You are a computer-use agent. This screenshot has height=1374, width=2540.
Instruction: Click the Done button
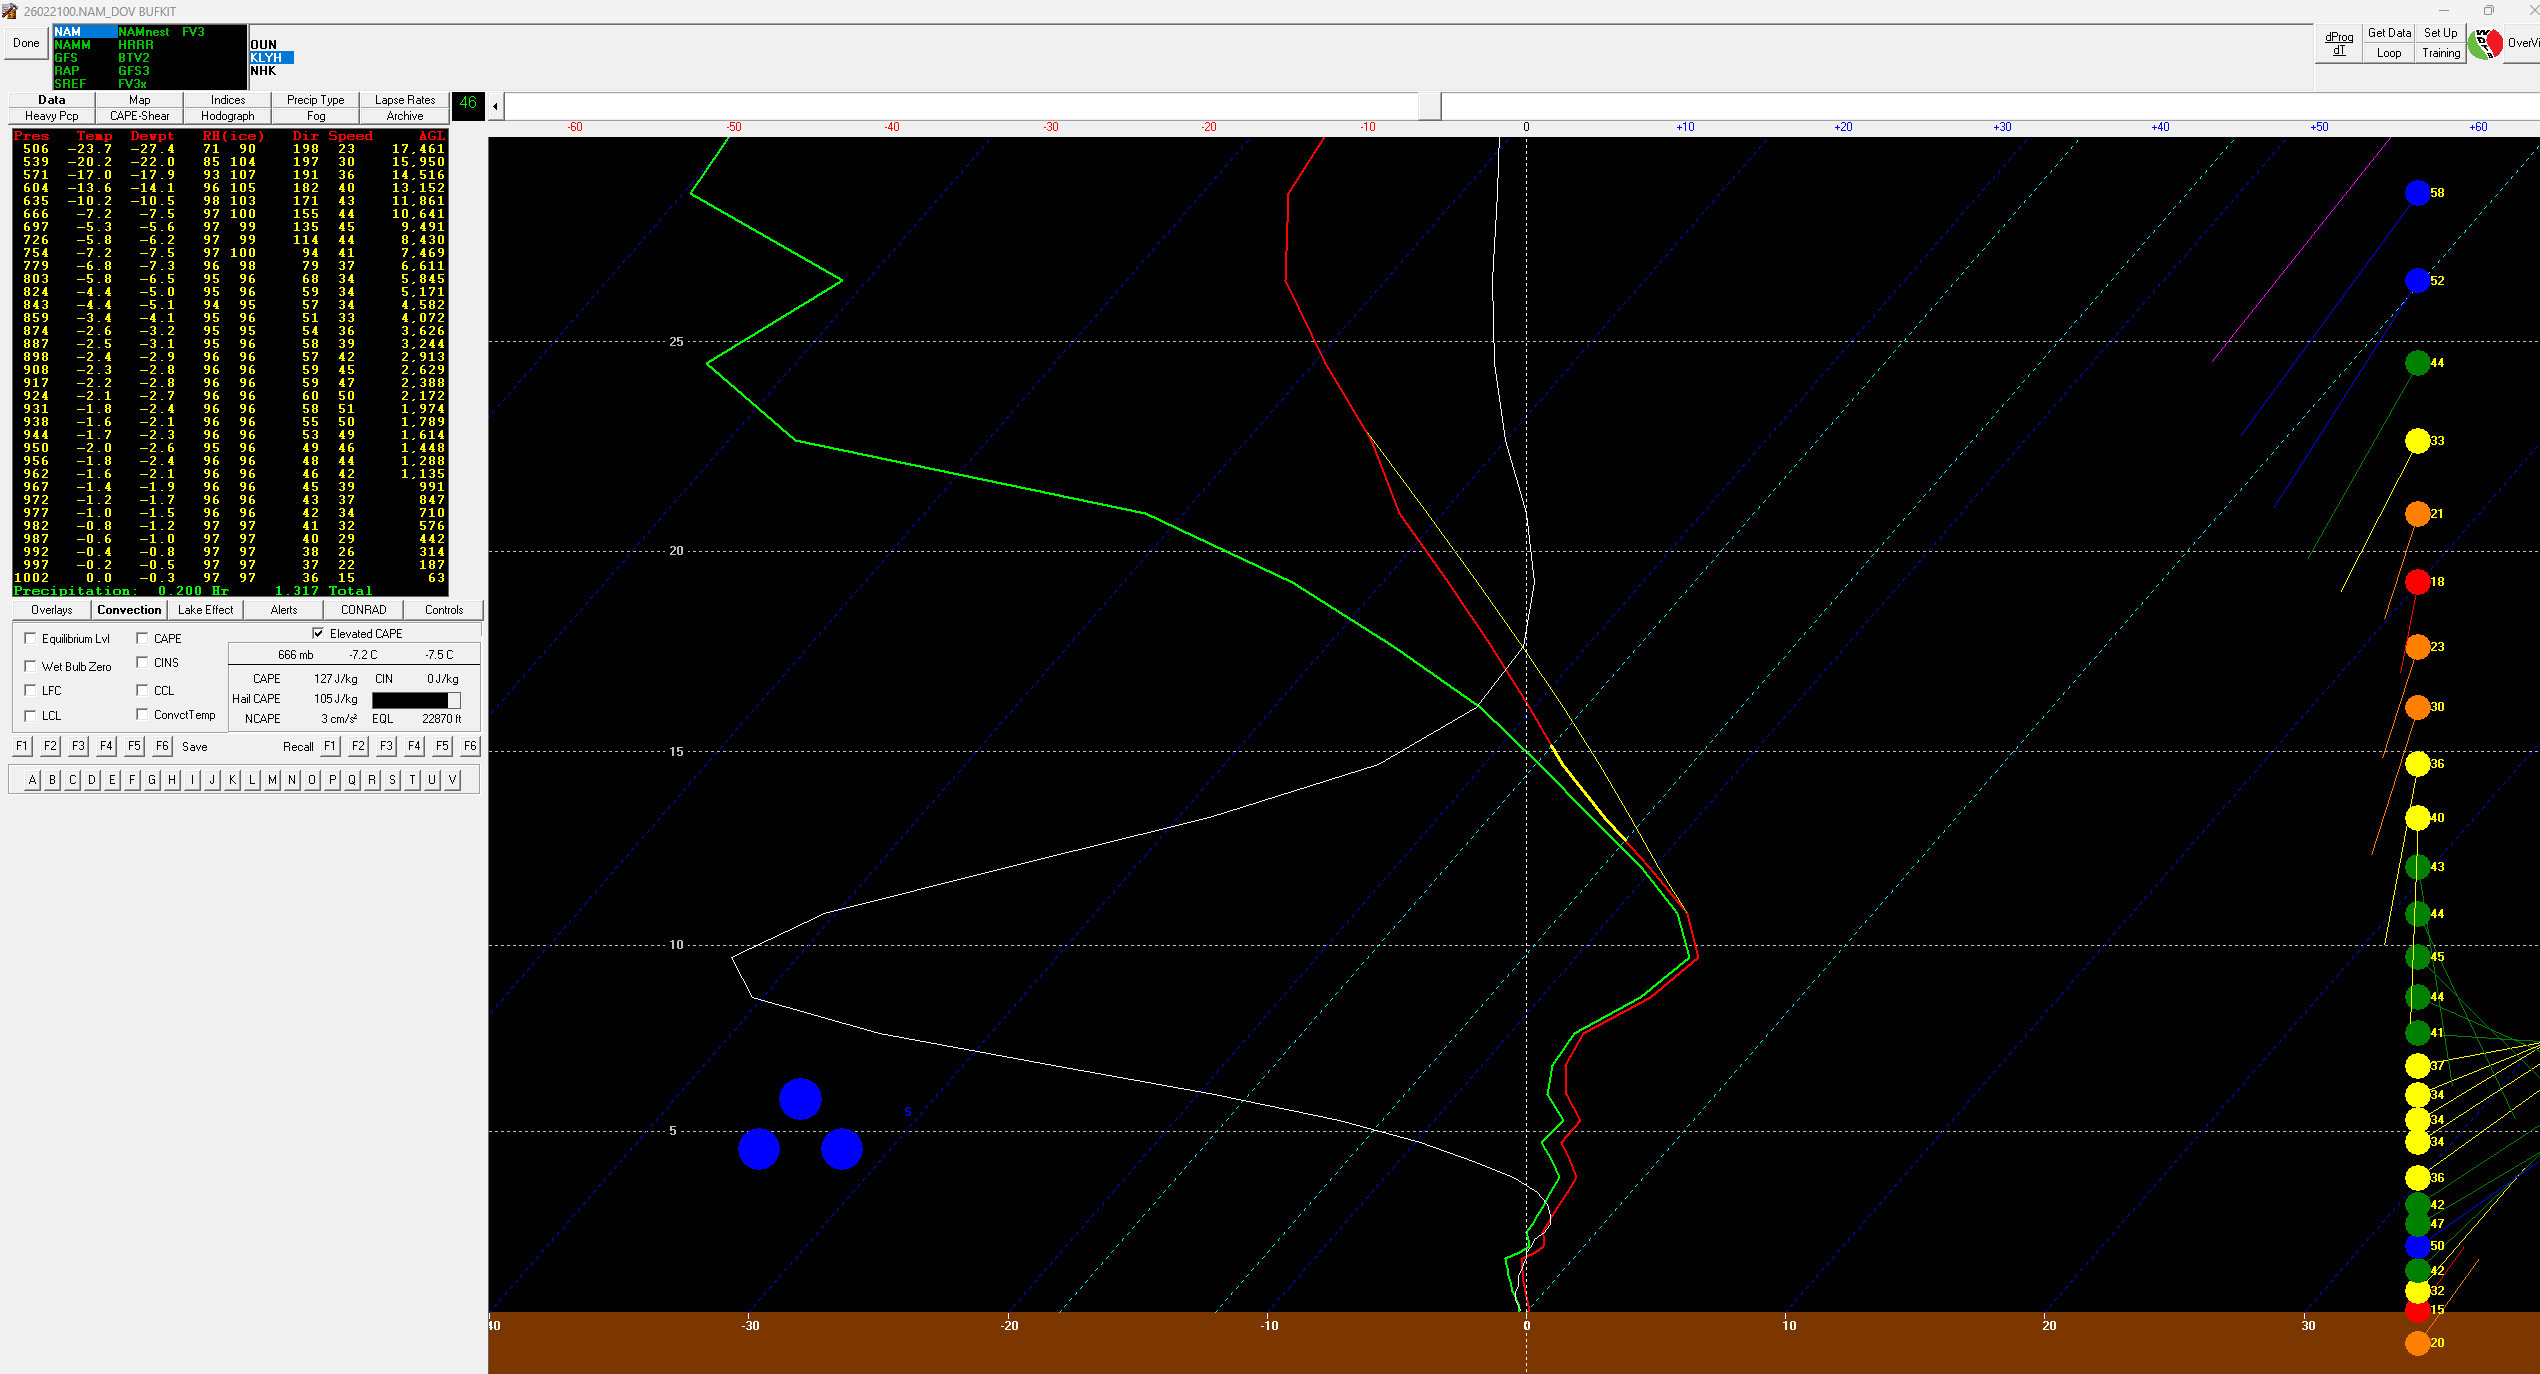pos(26,43)
